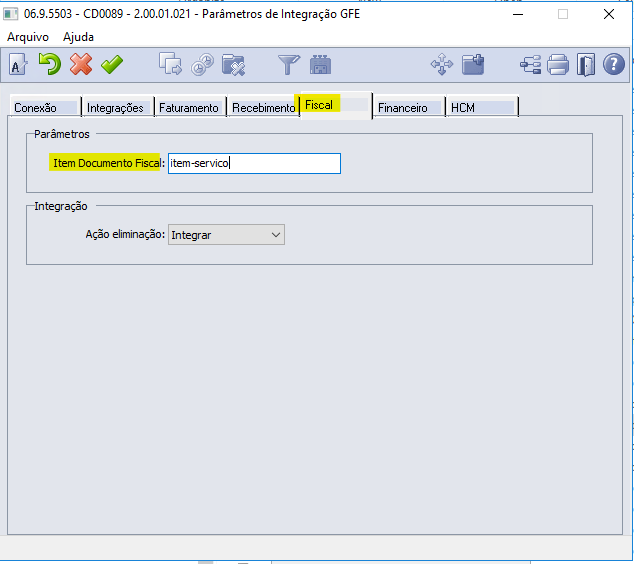This screenshot has width=634, height=564.
Task: Click the funnel filter icon
Action: (288, 65)
